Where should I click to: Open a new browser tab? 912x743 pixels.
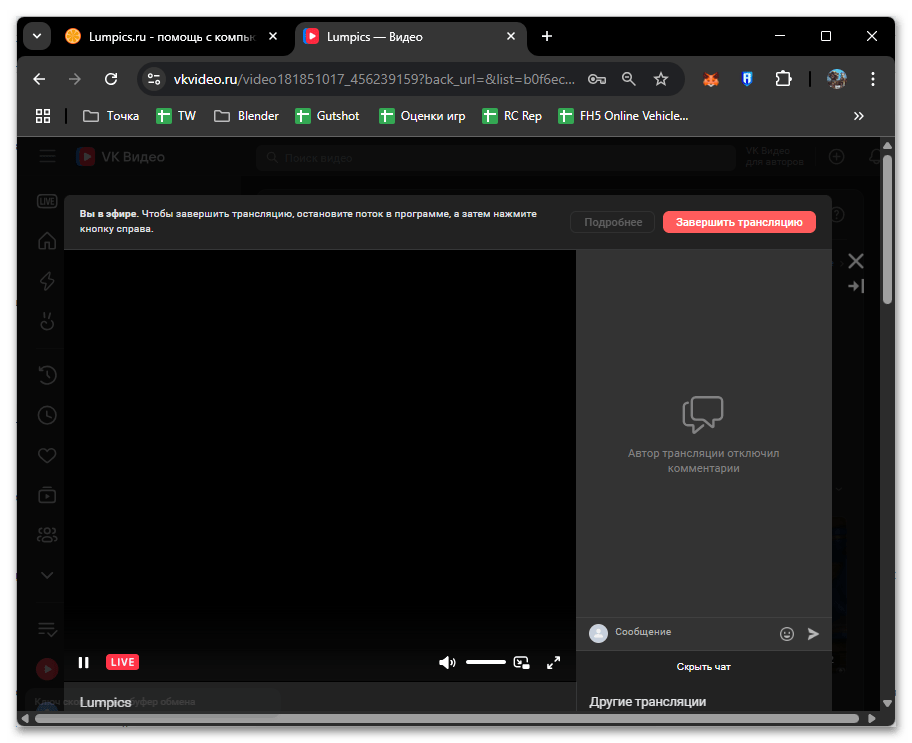(x=546, y=36)
